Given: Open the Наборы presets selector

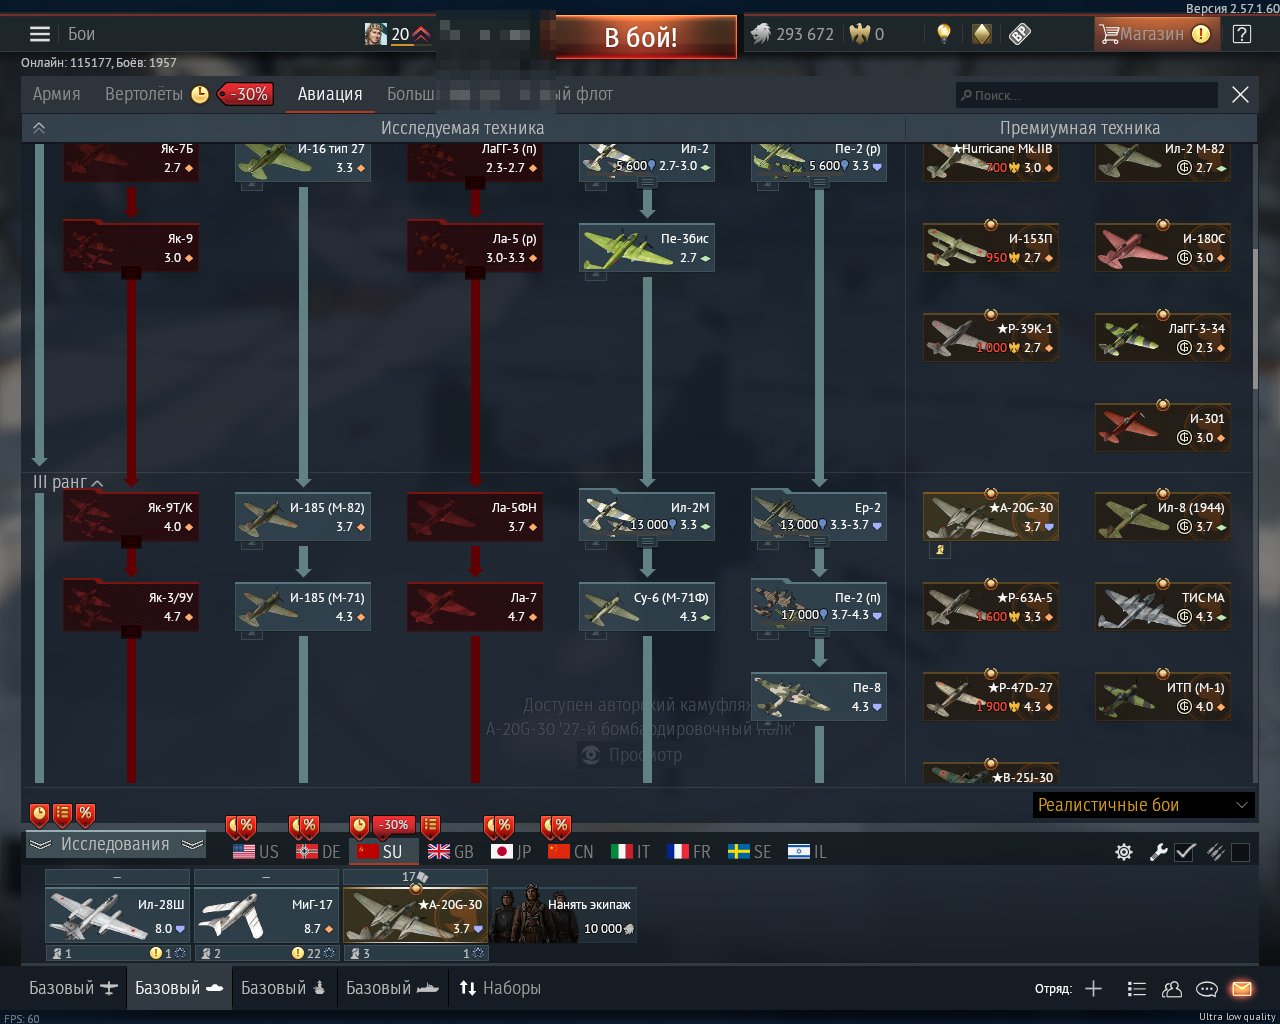Looking at the screenshot, I should (x=500, y=988).
